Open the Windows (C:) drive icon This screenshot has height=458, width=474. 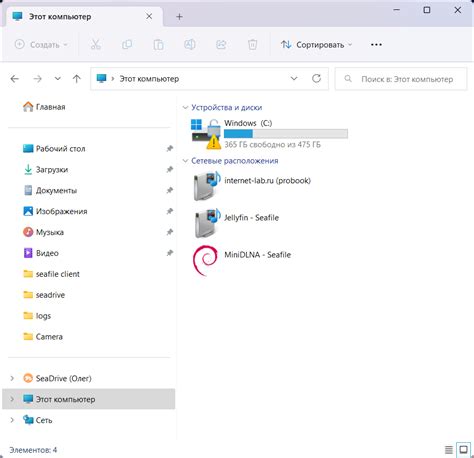[x=206, y=134]
